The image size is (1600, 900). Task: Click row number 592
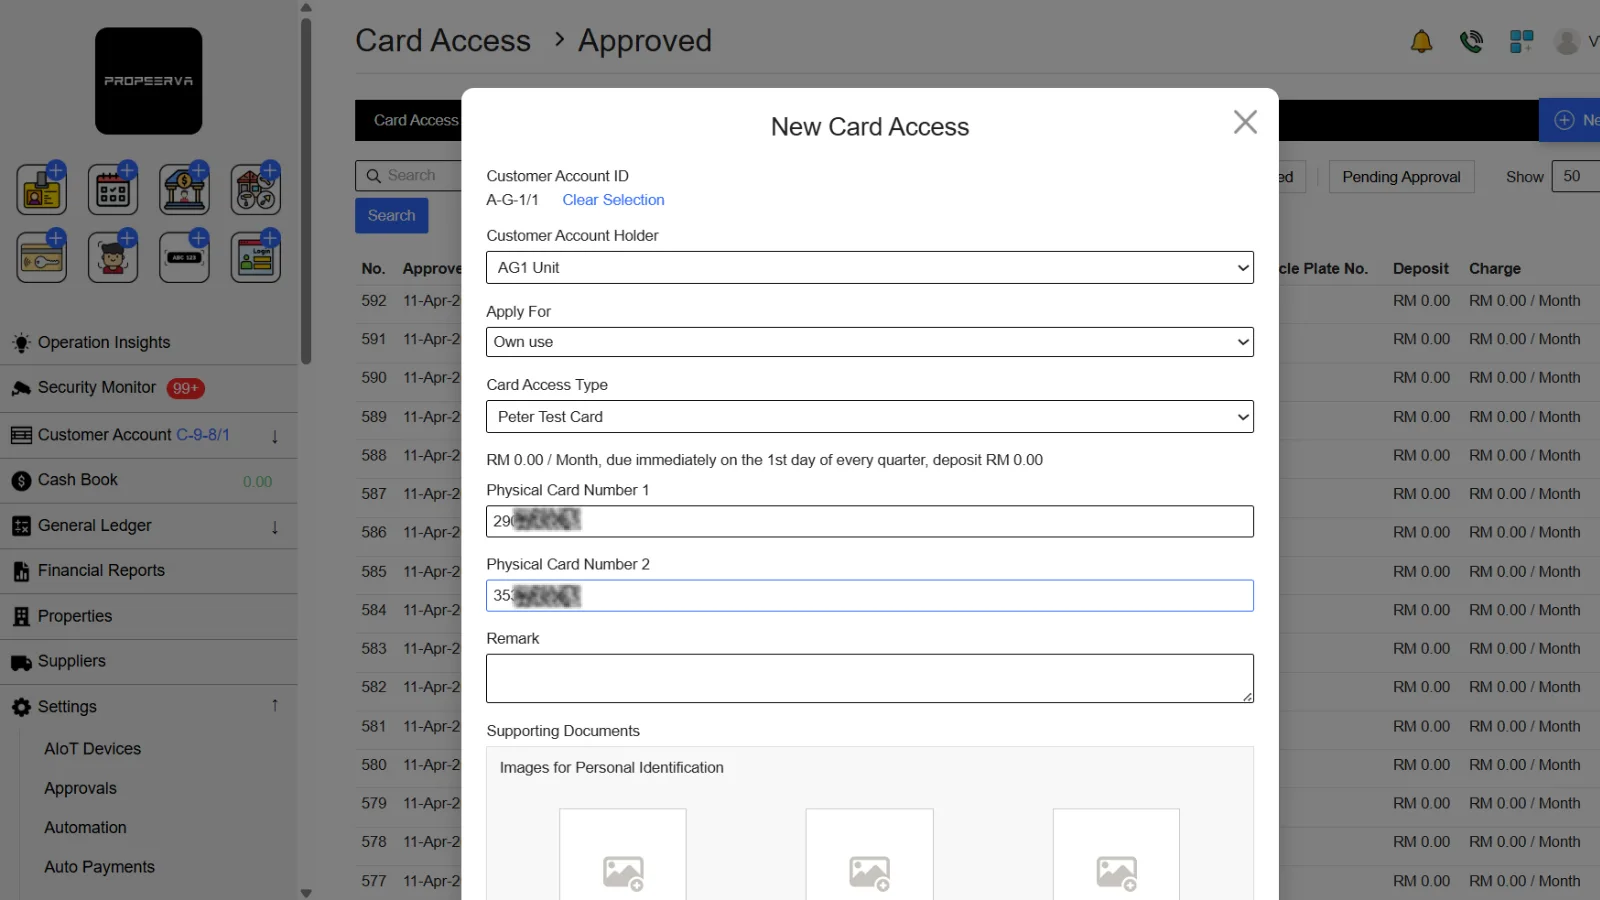(374, 301)
